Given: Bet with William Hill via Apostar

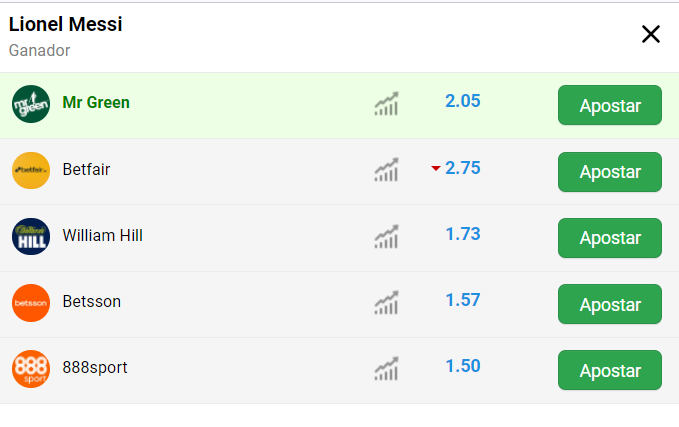Looking at the screenshot, I should tap(610, 238).
